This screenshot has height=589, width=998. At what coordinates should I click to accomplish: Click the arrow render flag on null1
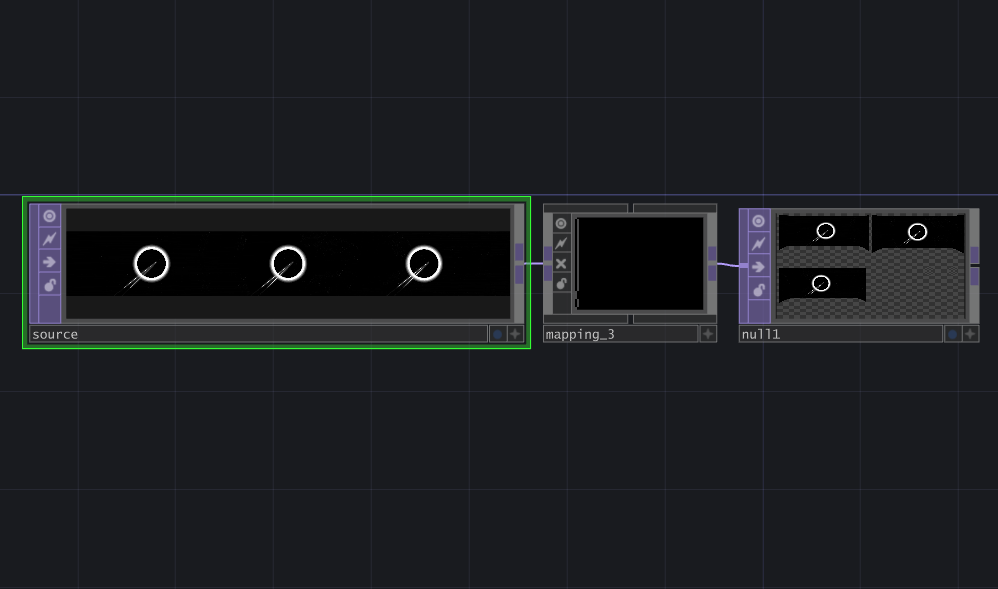point(757,265)
